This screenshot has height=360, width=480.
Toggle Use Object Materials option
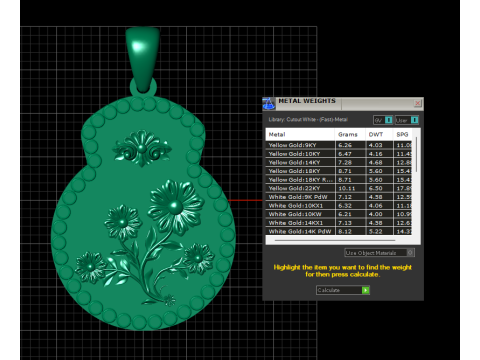tap(379, 253)
